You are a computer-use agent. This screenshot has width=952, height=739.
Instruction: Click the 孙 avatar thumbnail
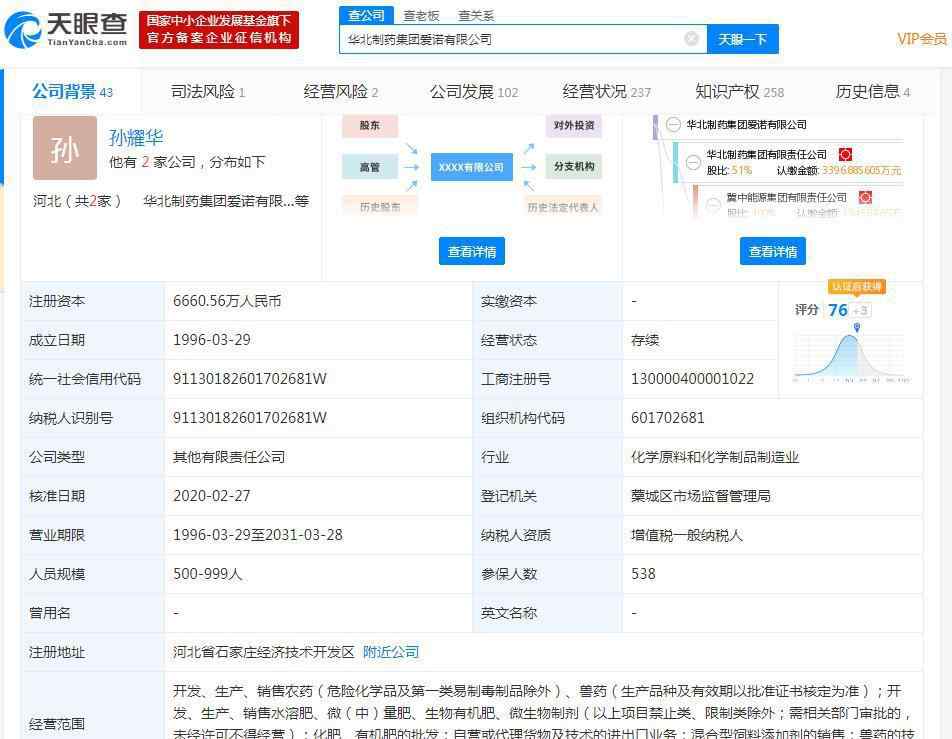click(65, 148)
